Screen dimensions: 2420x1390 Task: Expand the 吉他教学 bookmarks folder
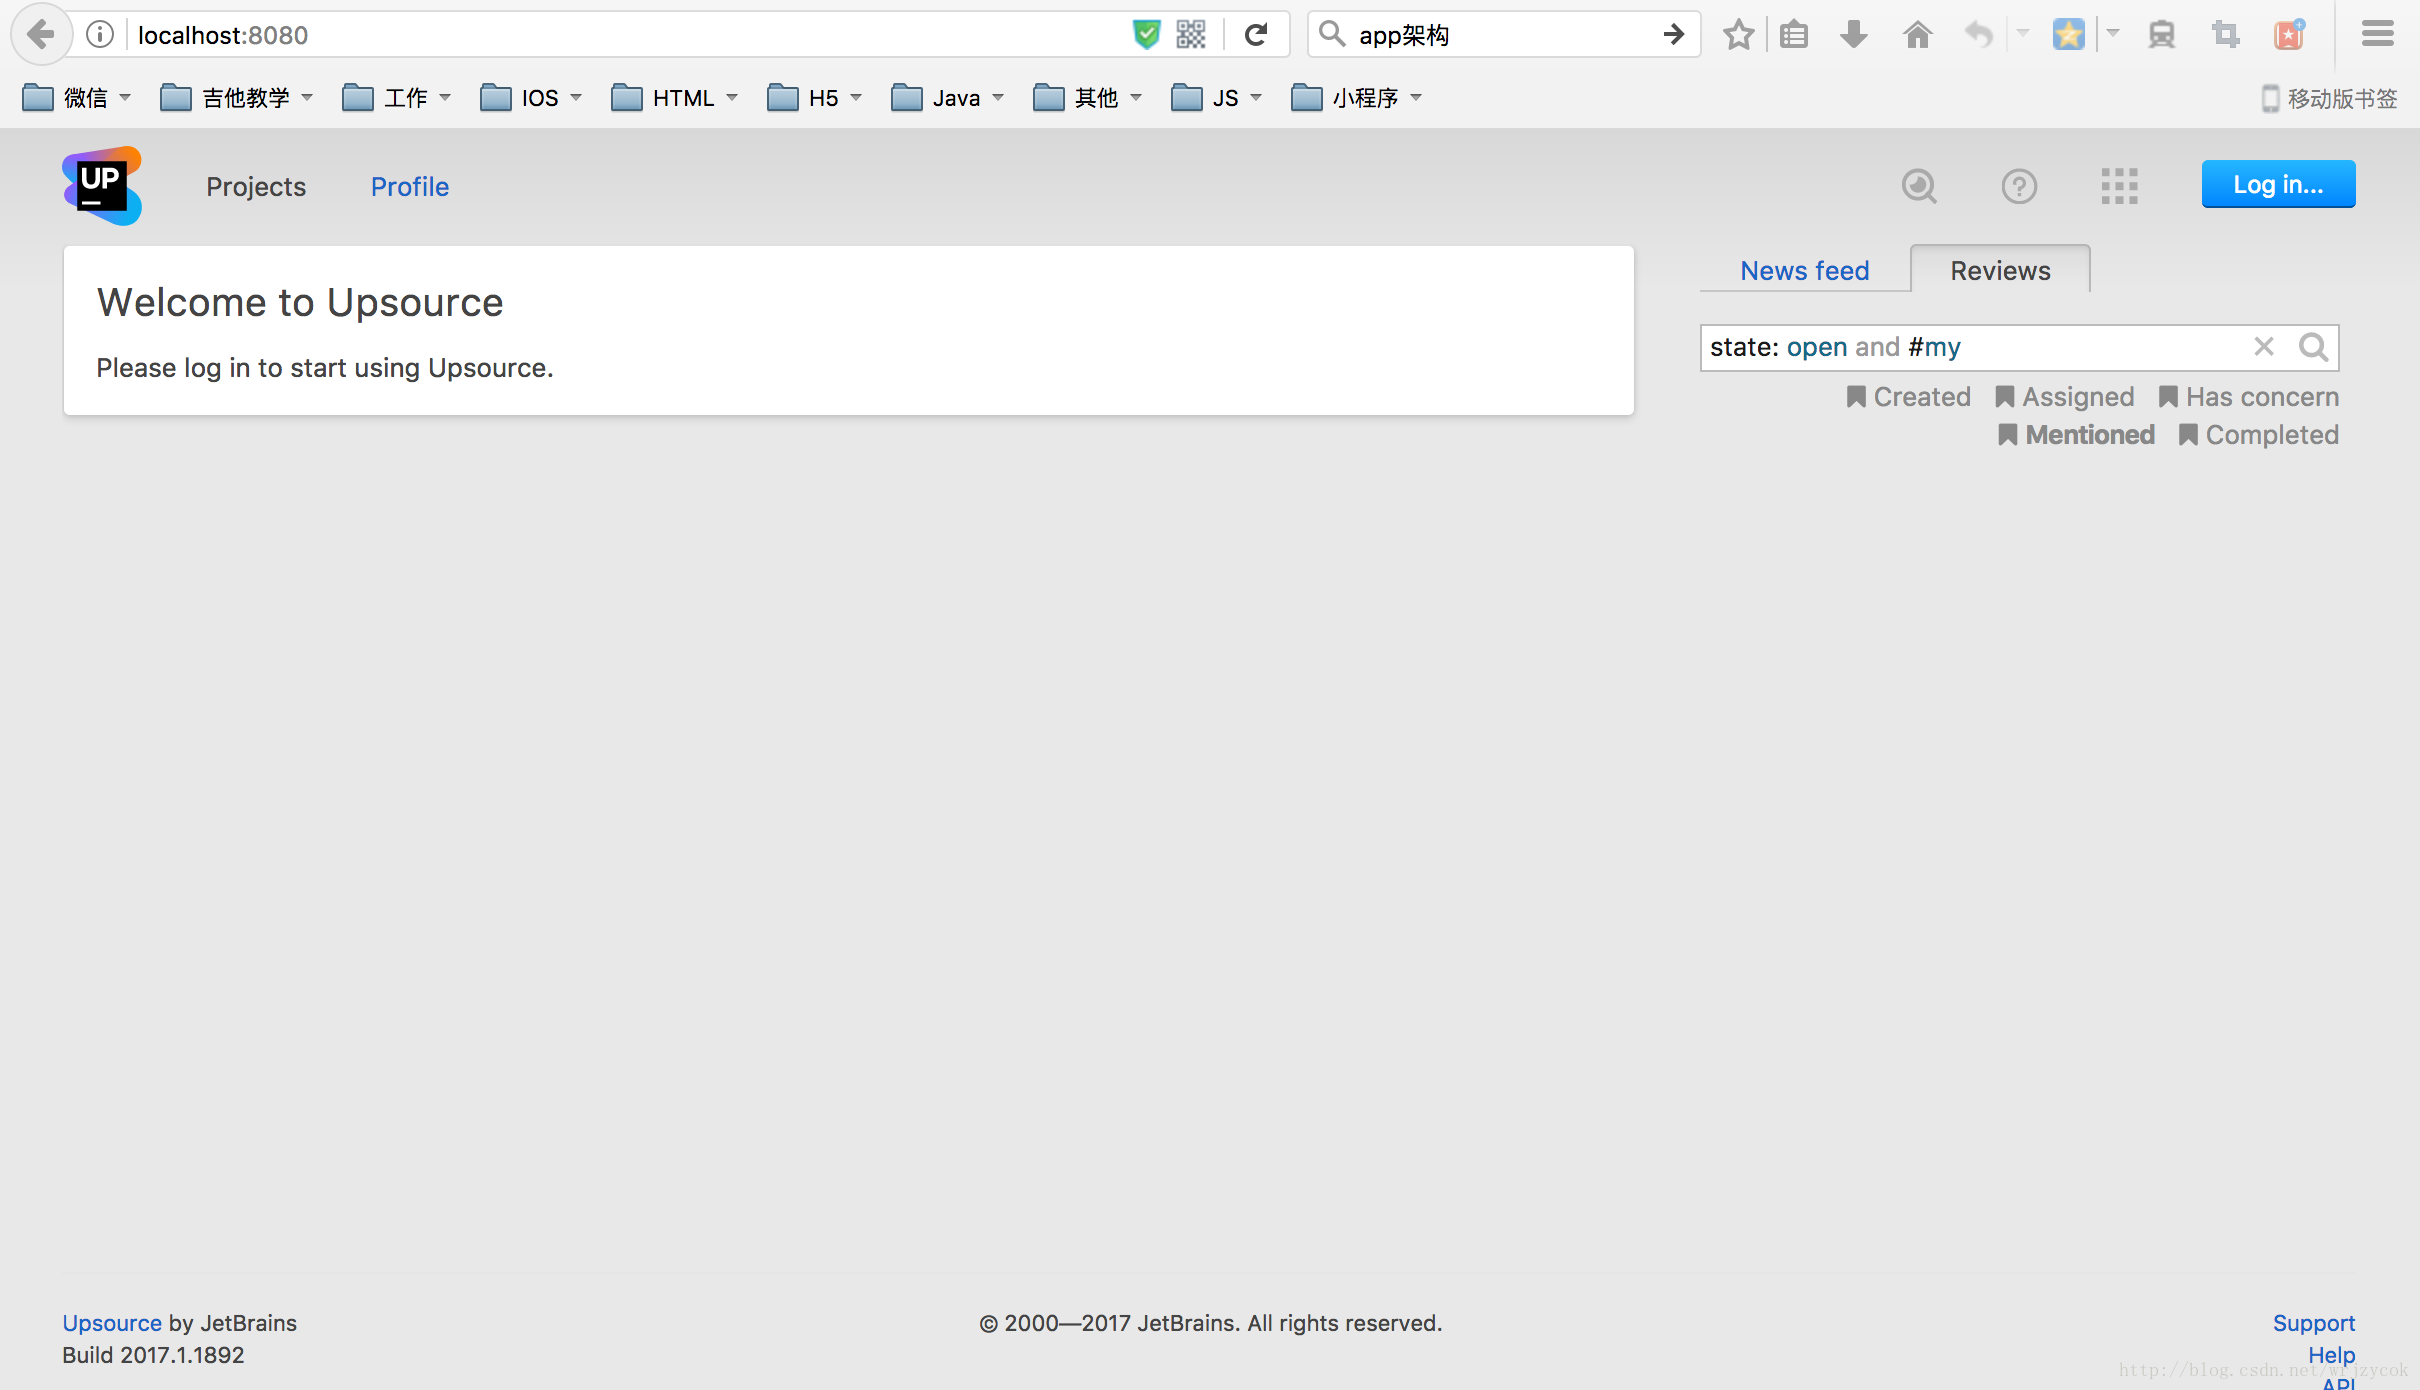(237, 98)
